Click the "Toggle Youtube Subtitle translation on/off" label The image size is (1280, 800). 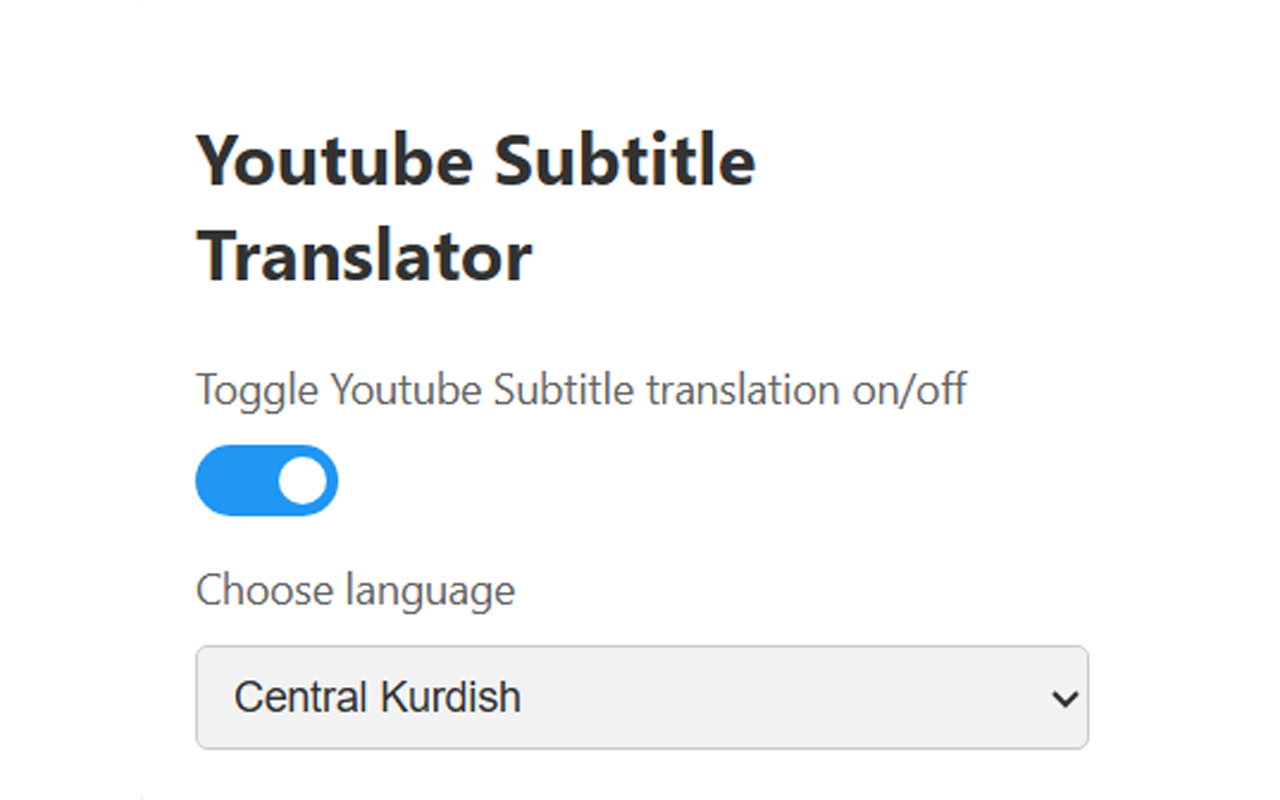click(x=580, y=389)
